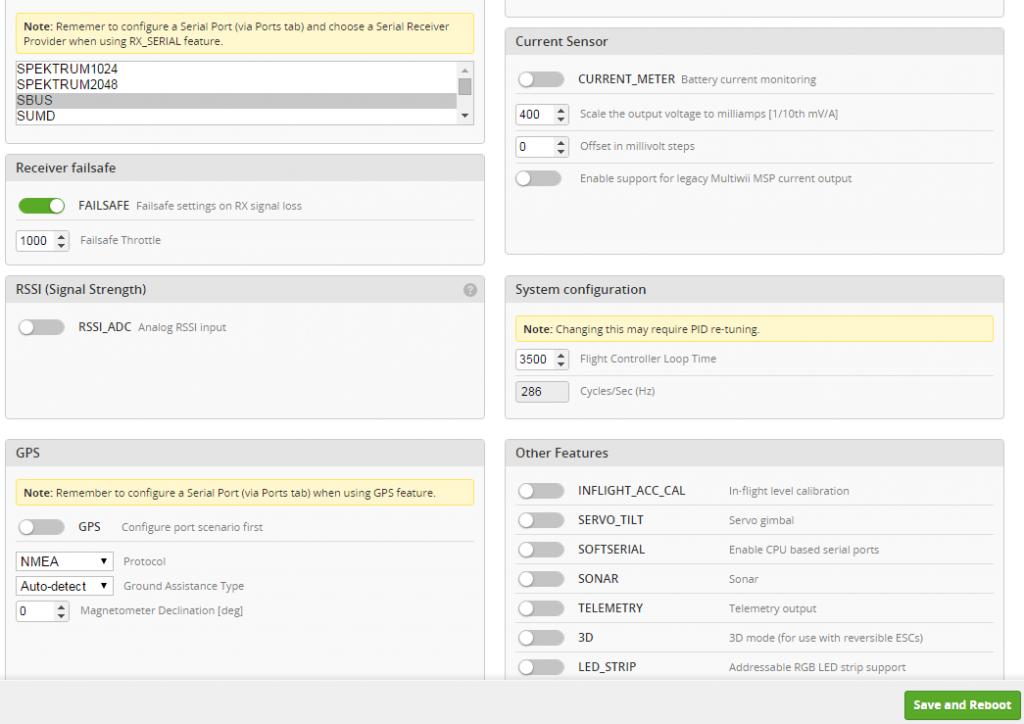Turn on the GPS feature toggle
1024x724 pixels.
click(x=41, y=527)
